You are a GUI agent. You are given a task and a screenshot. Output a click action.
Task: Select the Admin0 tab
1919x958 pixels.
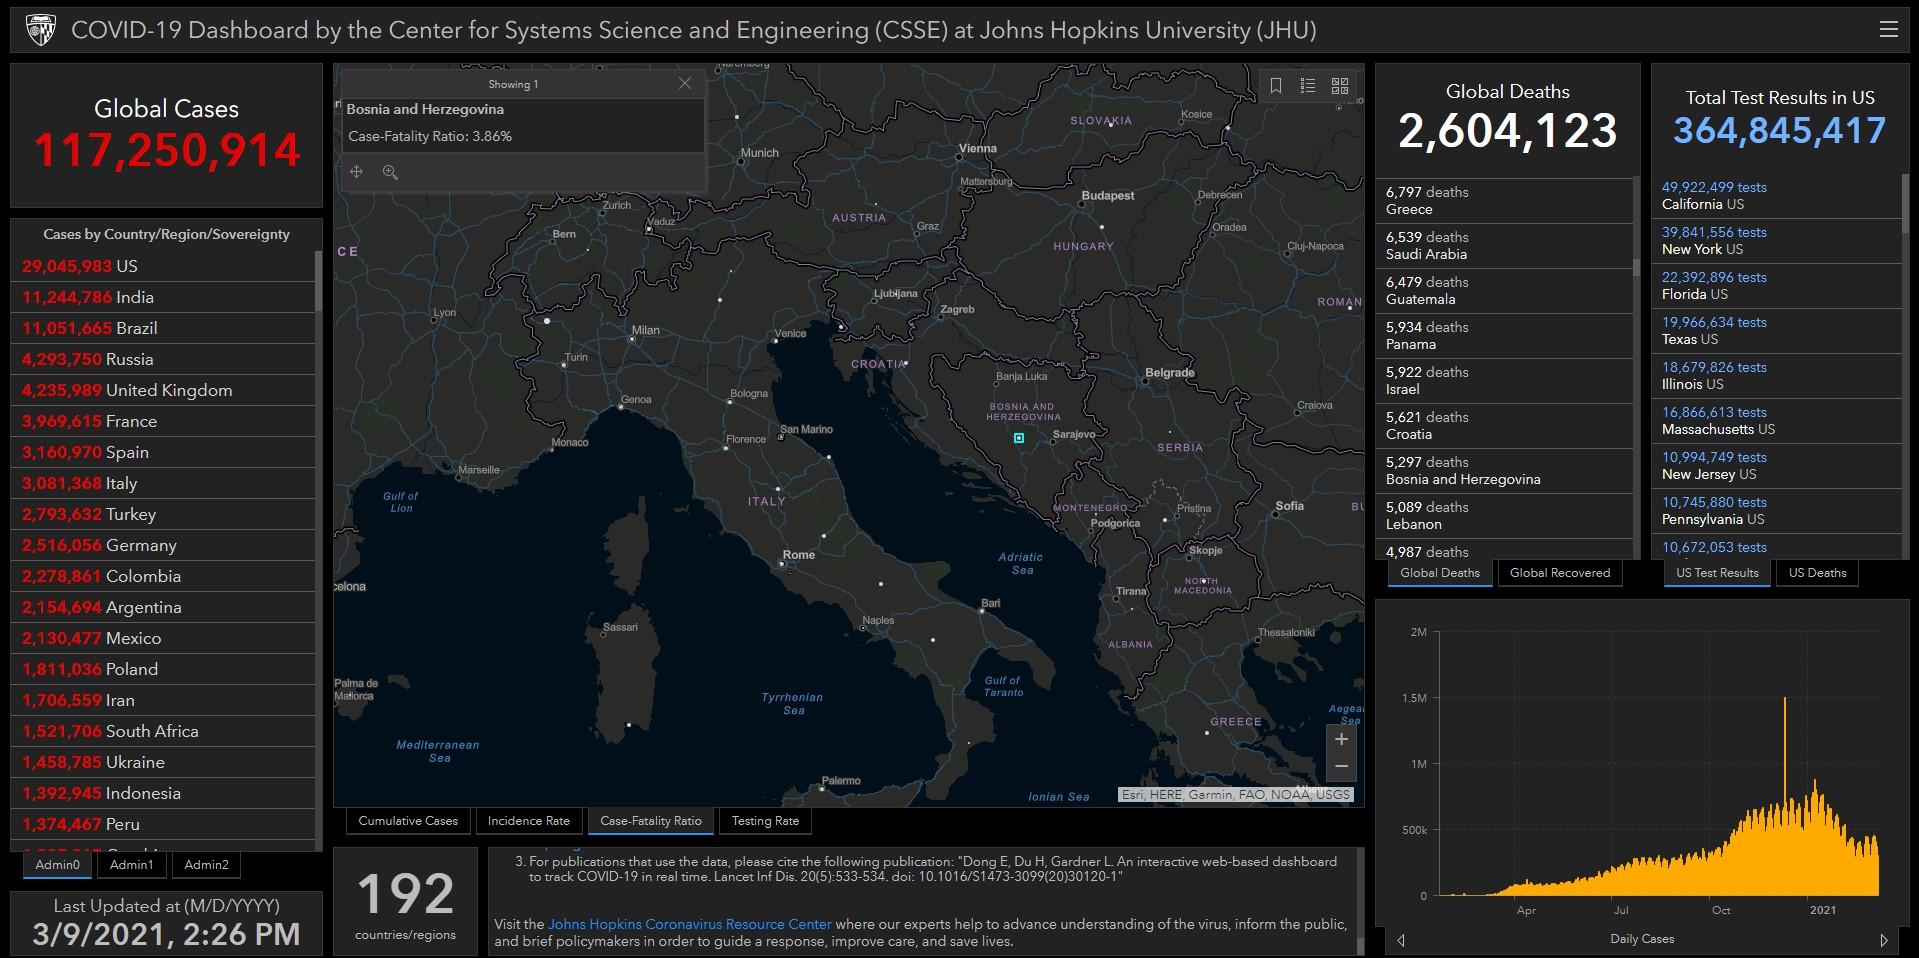[57, 865]
